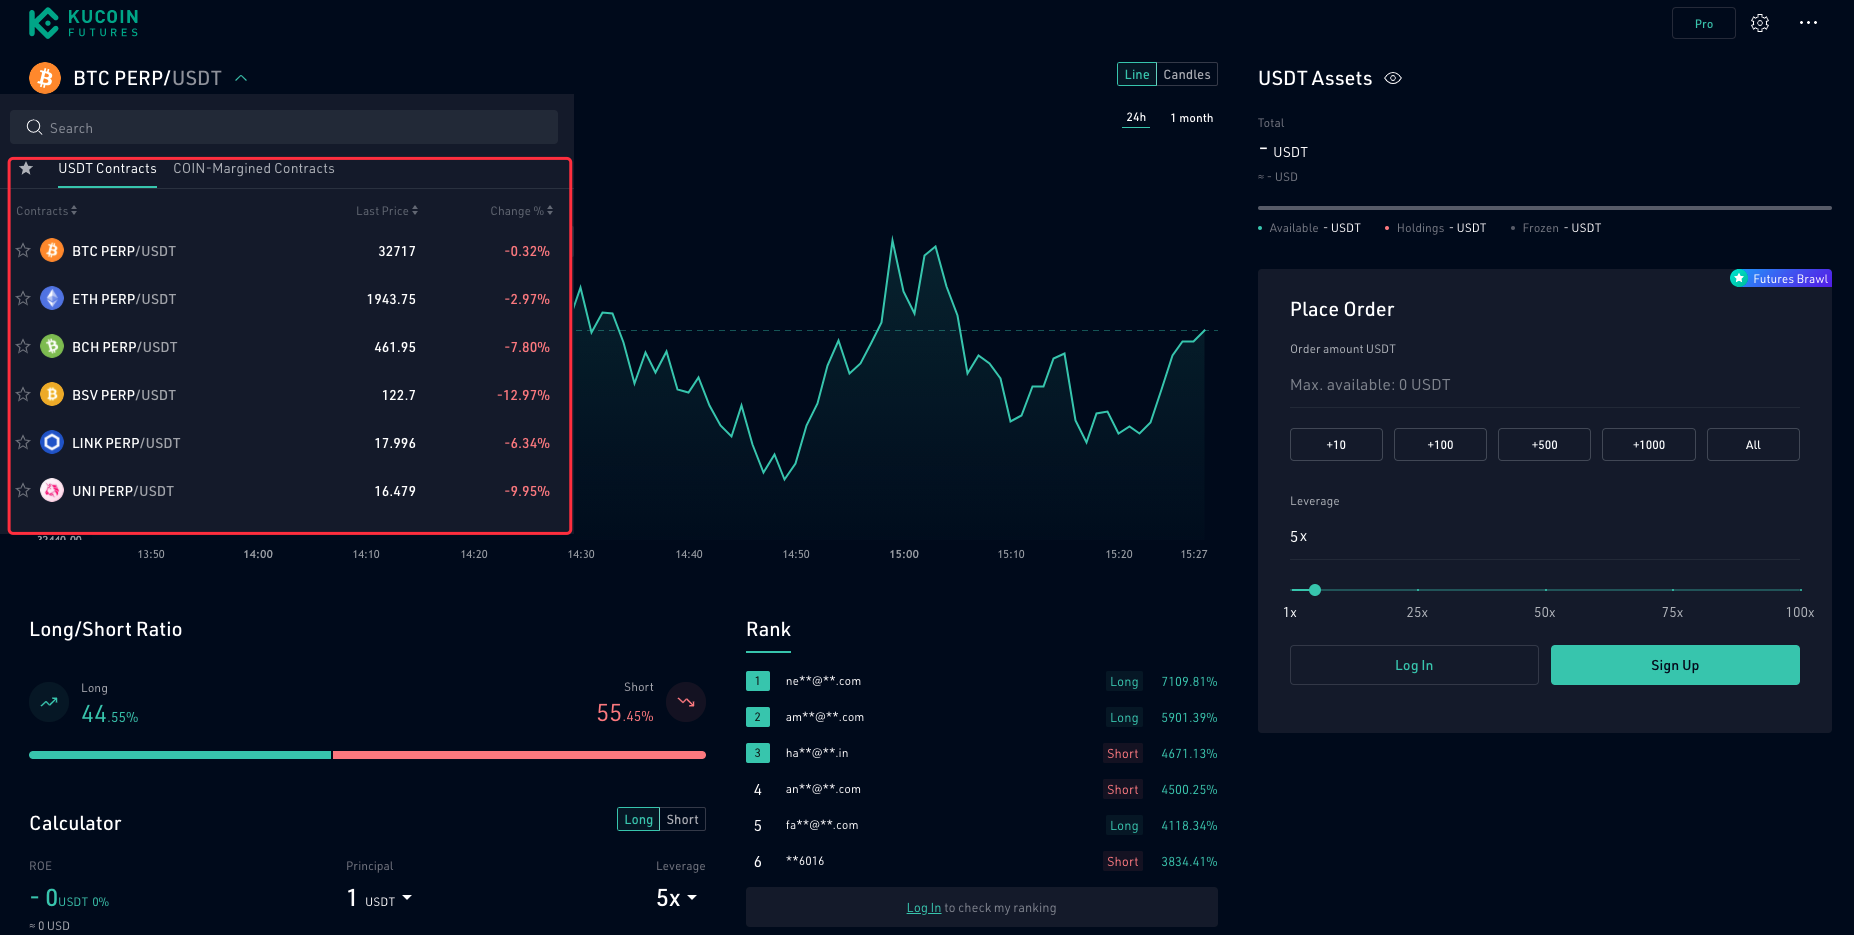Click the contract Search field
This screenshot has width=1854, height=935.
coord(284,127)
